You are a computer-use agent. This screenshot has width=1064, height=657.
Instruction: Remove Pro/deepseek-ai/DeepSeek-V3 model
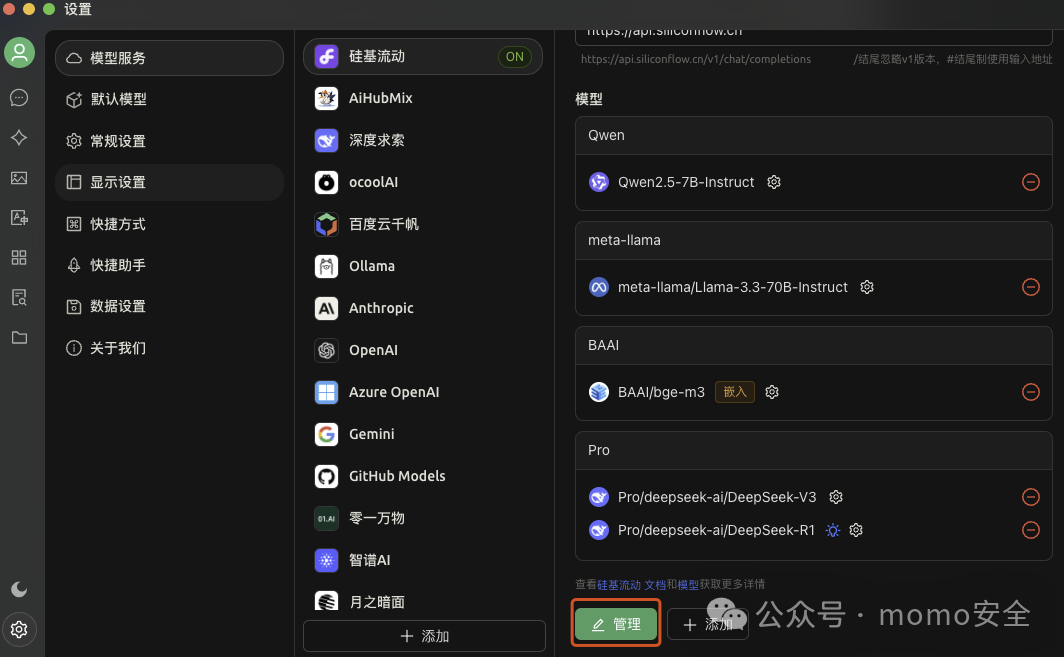click(x=1031, y=497)
